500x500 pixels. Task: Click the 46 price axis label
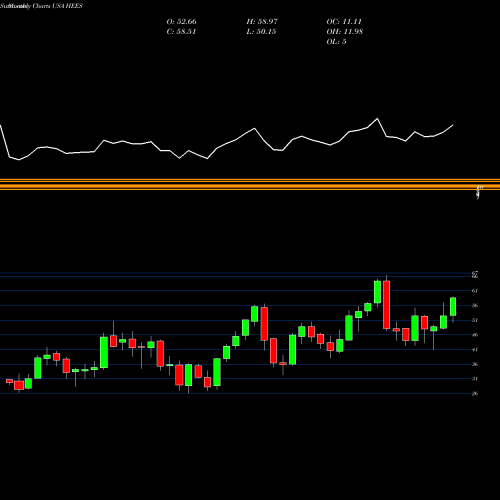[475, 335]
